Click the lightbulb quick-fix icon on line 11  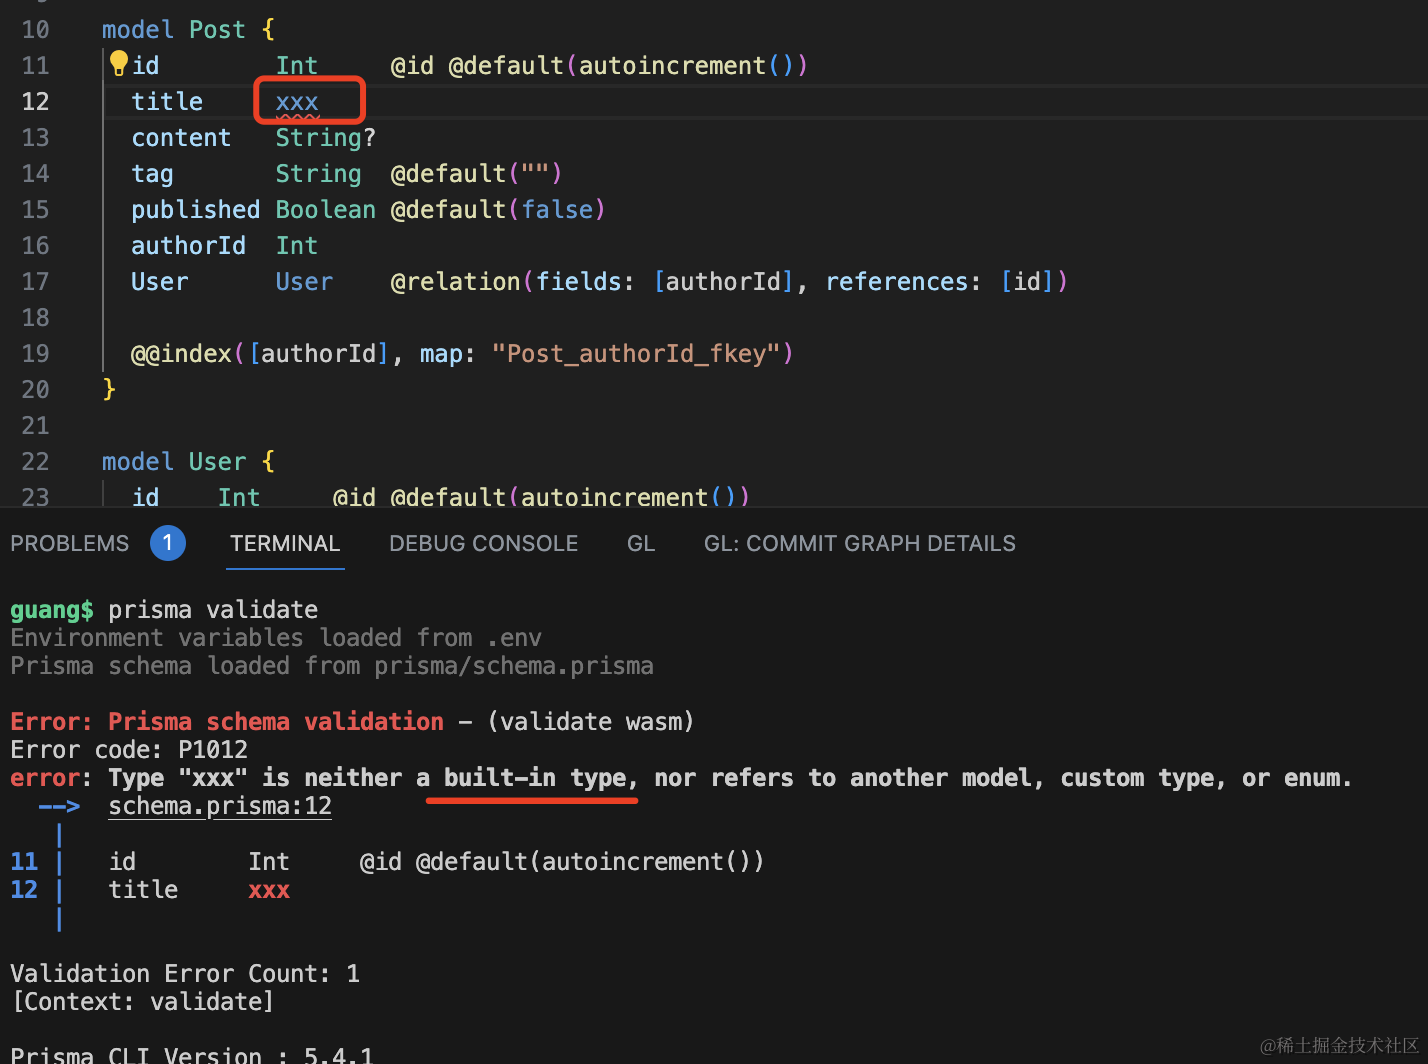click(119, 64)
